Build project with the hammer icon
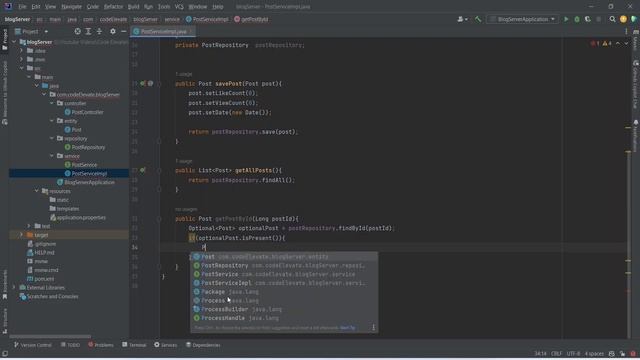 [x=478, y=19]
